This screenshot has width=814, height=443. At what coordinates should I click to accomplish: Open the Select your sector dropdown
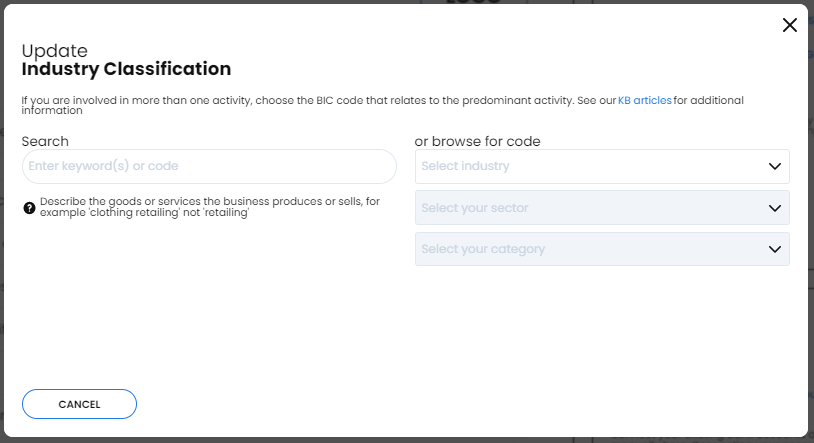pyautogui.click(x=602, y=208)
